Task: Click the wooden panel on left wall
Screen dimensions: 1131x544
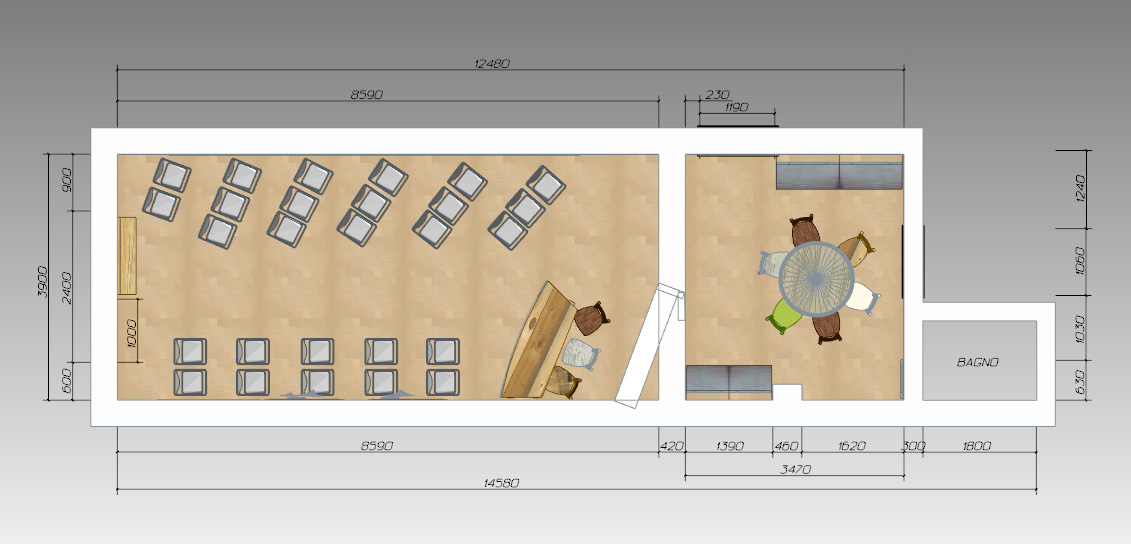Action: click(128, 255)
